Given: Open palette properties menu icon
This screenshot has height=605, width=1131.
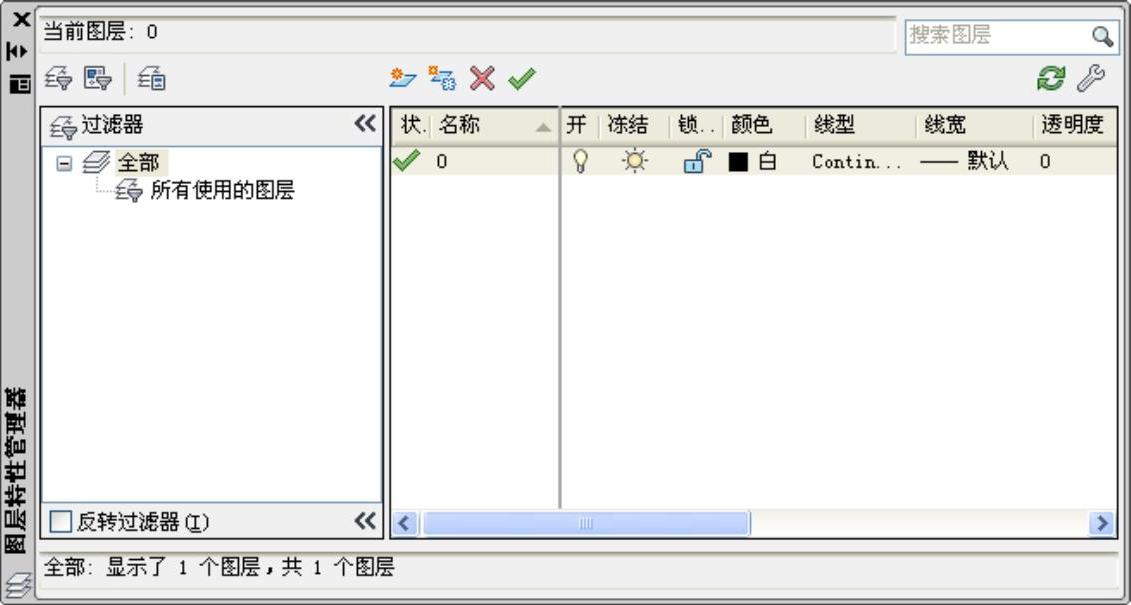Looking at the screenshot, I should coord(19,83).
